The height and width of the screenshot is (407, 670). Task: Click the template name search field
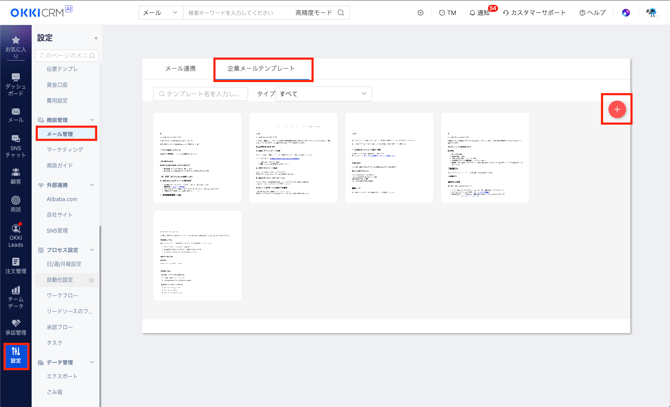tap(201, 94)
